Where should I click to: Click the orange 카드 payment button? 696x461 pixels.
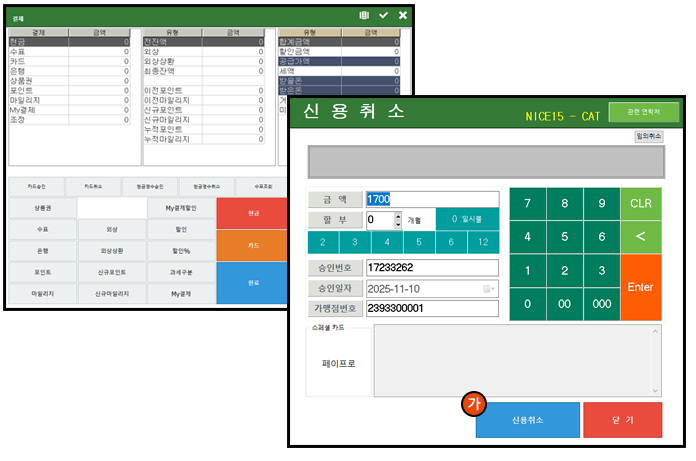tap(253, 245)
